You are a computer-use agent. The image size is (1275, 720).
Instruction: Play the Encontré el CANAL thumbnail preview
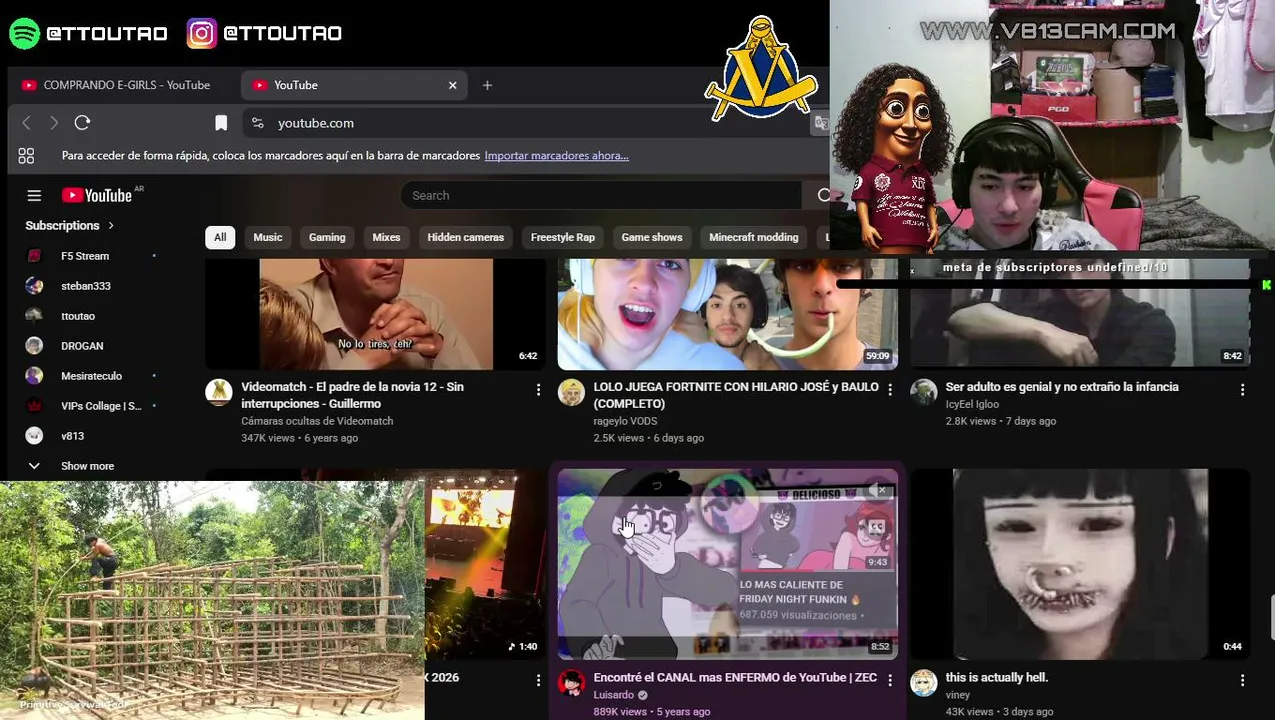(727, 564)
